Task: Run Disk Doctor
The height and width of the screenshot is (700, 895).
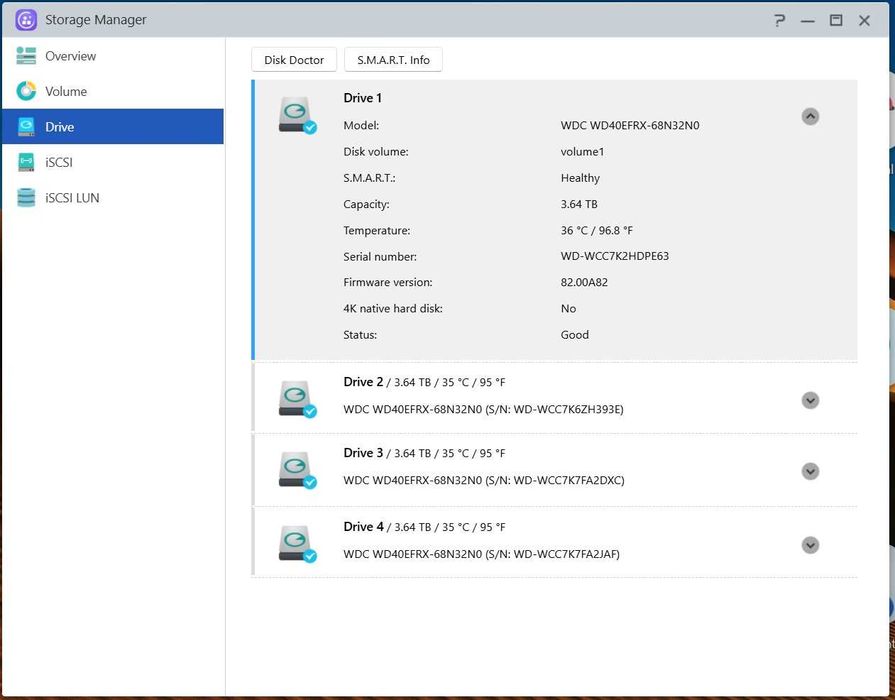Action: click(x=294, y=60)
